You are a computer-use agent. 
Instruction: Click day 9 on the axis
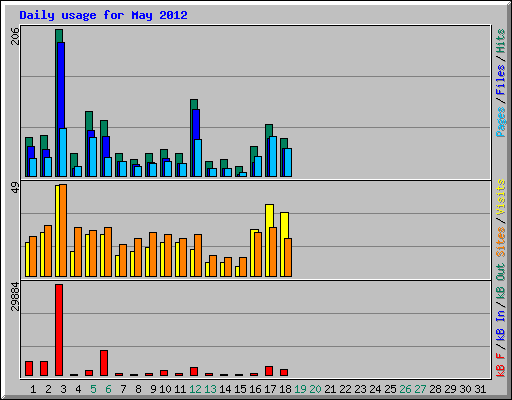(153, 389)
